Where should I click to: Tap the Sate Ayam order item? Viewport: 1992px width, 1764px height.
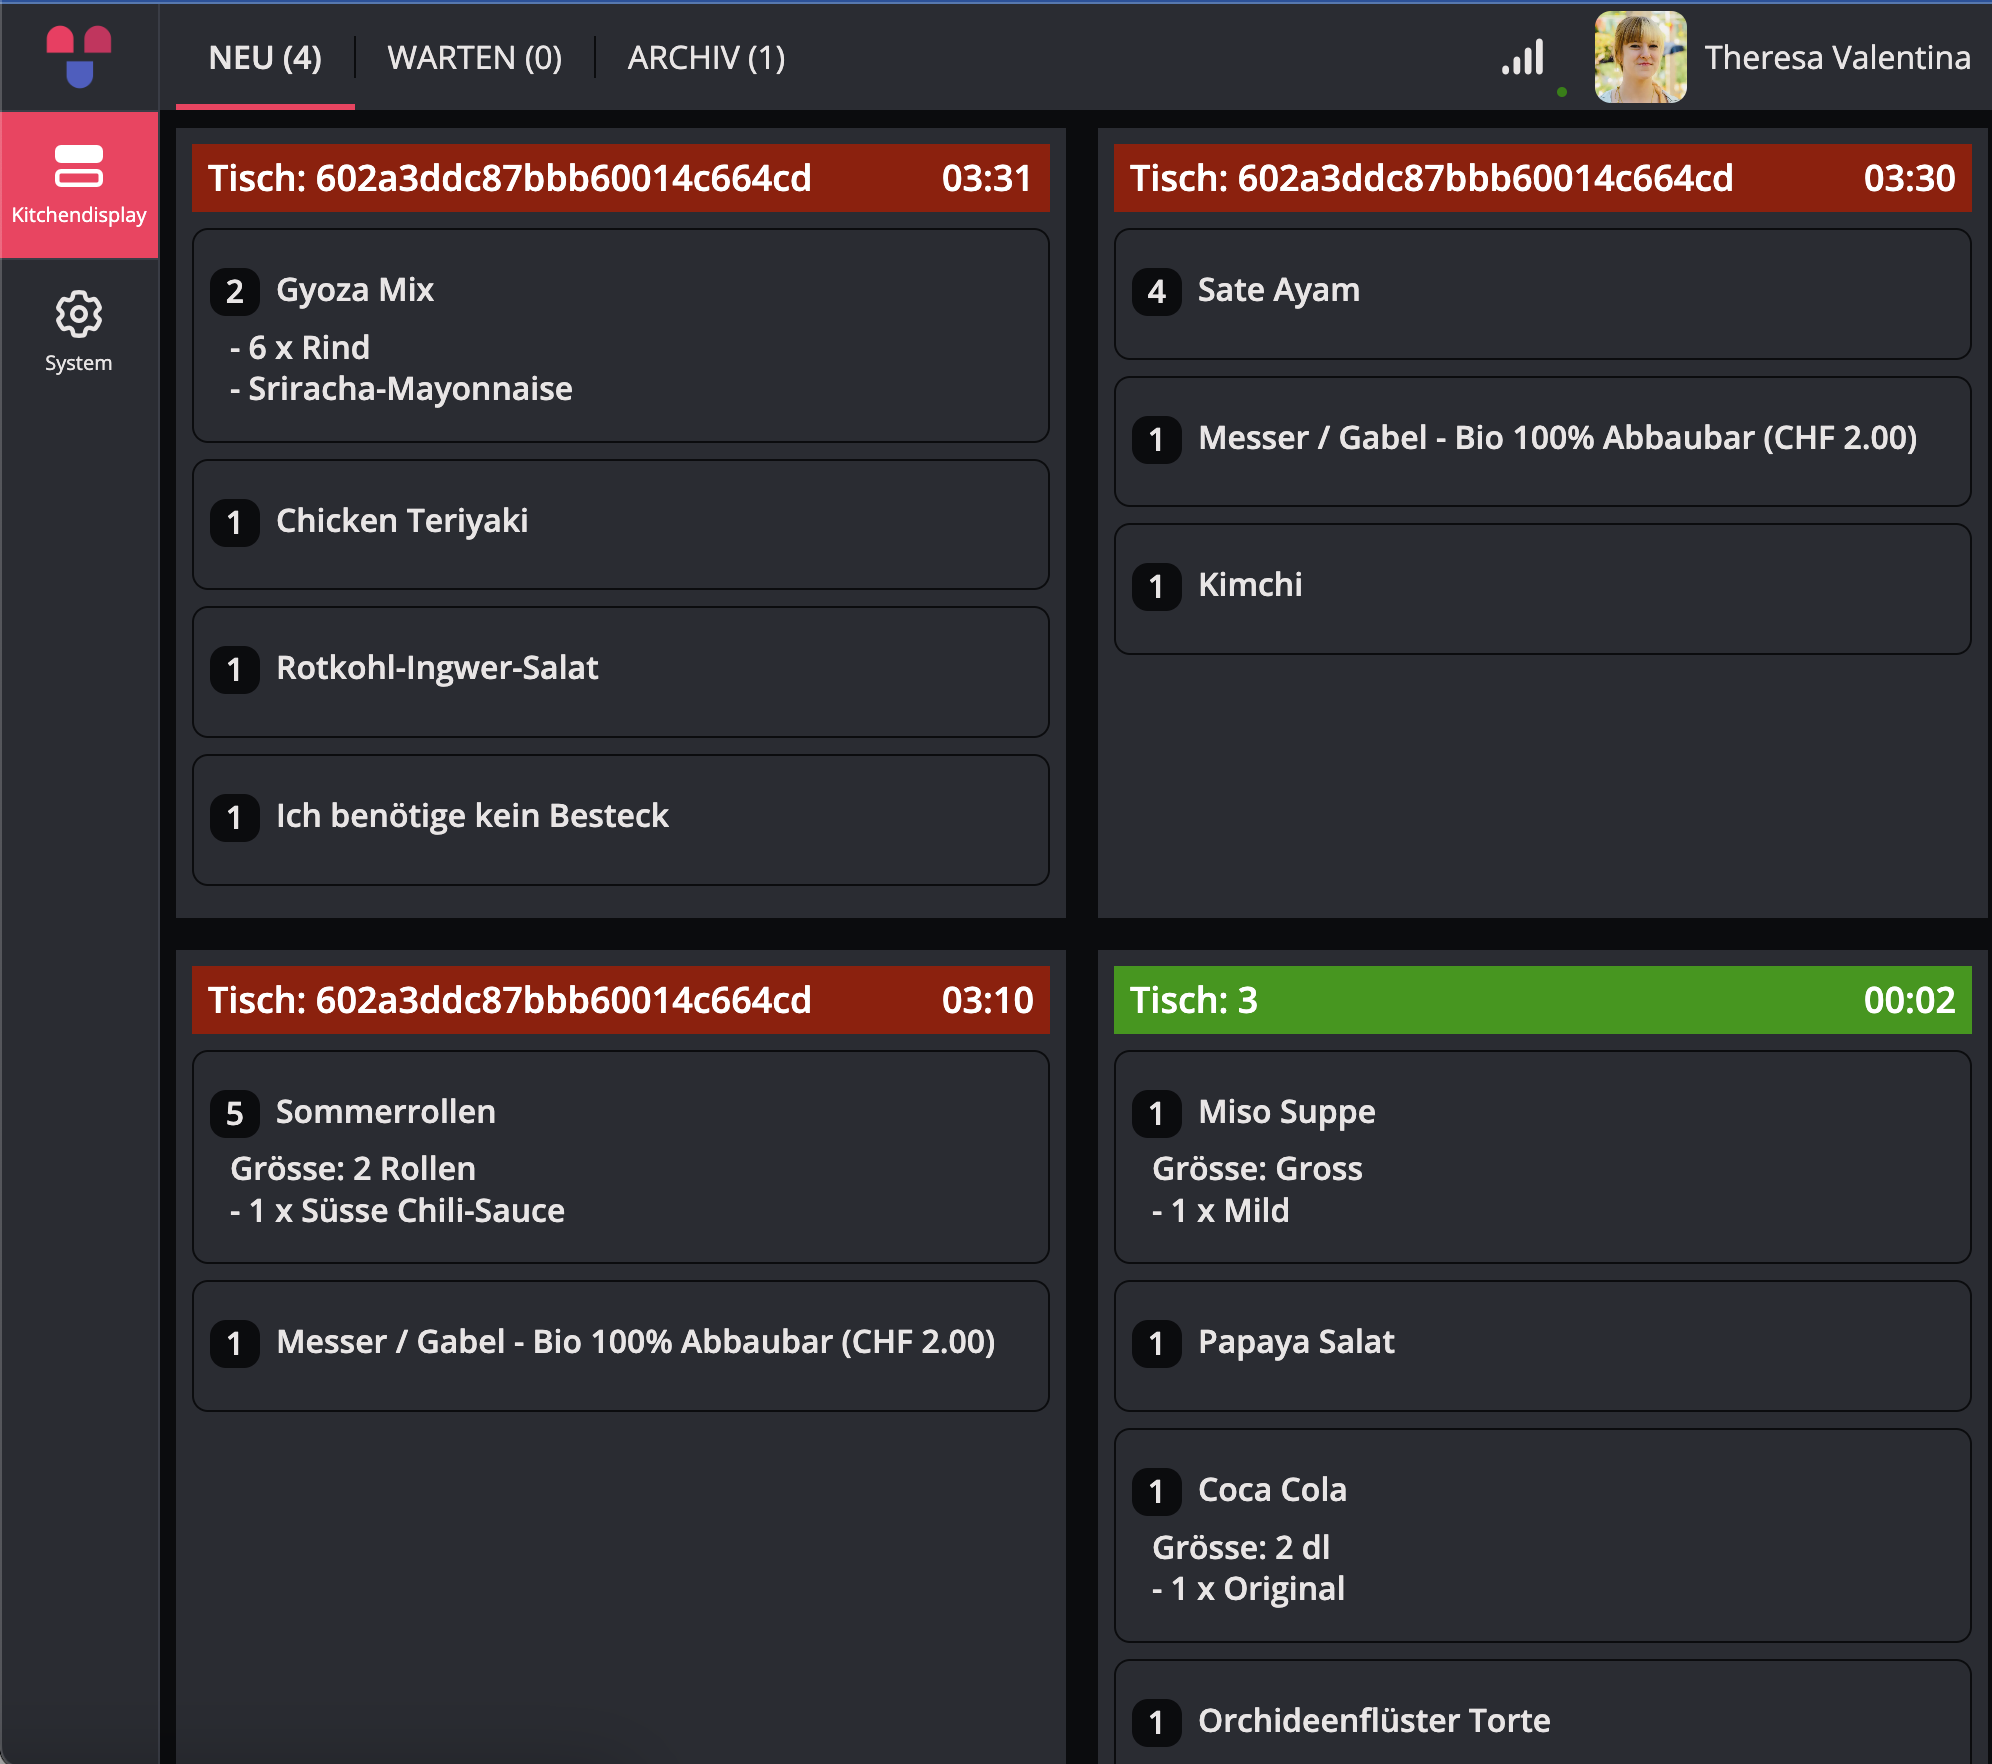click(x=1543, y=294)
